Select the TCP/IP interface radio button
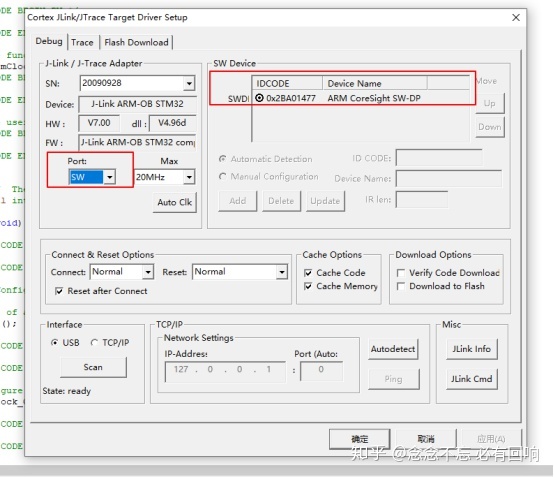 [x=94, y=342]
